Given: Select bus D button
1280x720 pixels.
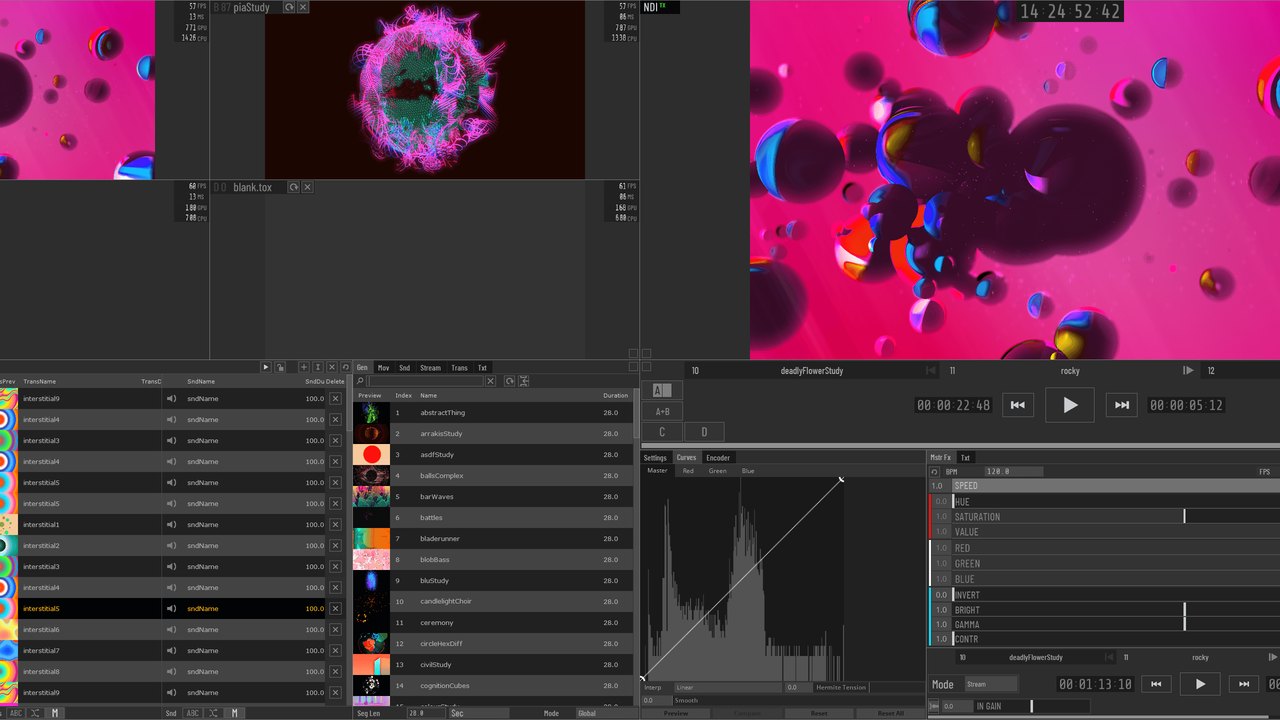Looking at the screenshot, I should [x=704, y=432].
